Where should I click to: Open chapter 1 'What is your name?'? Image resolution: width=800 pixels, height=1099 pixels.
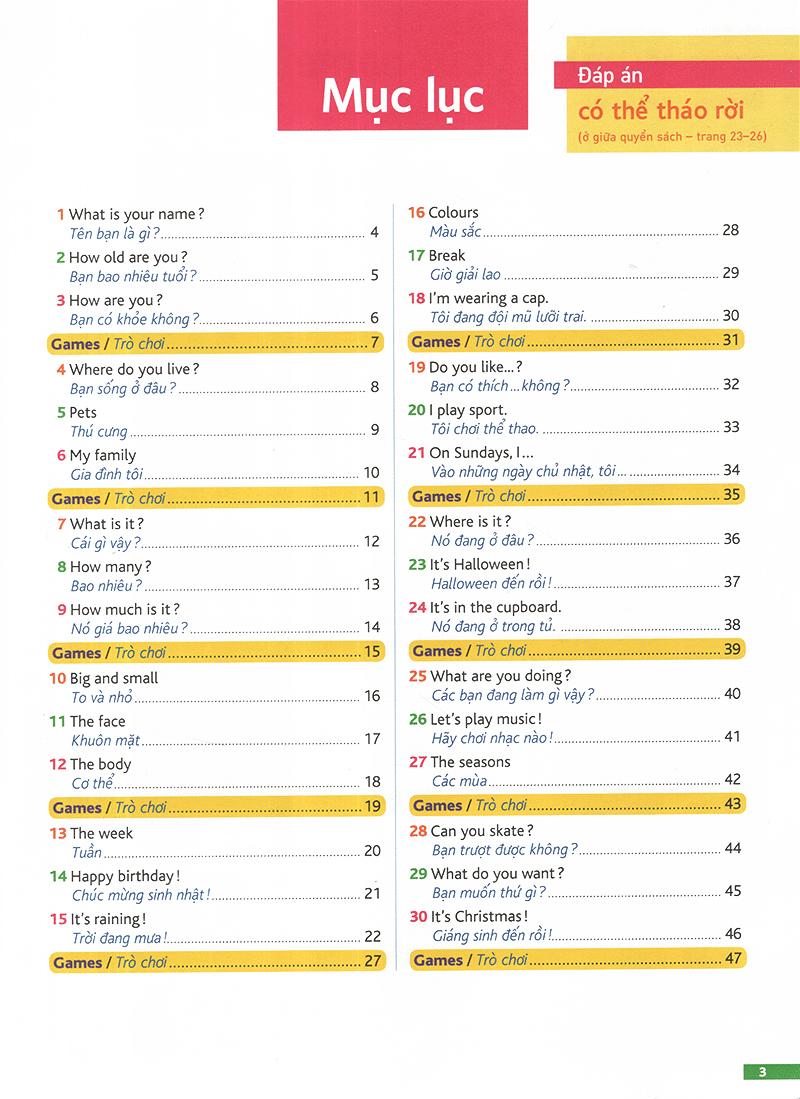218,224
